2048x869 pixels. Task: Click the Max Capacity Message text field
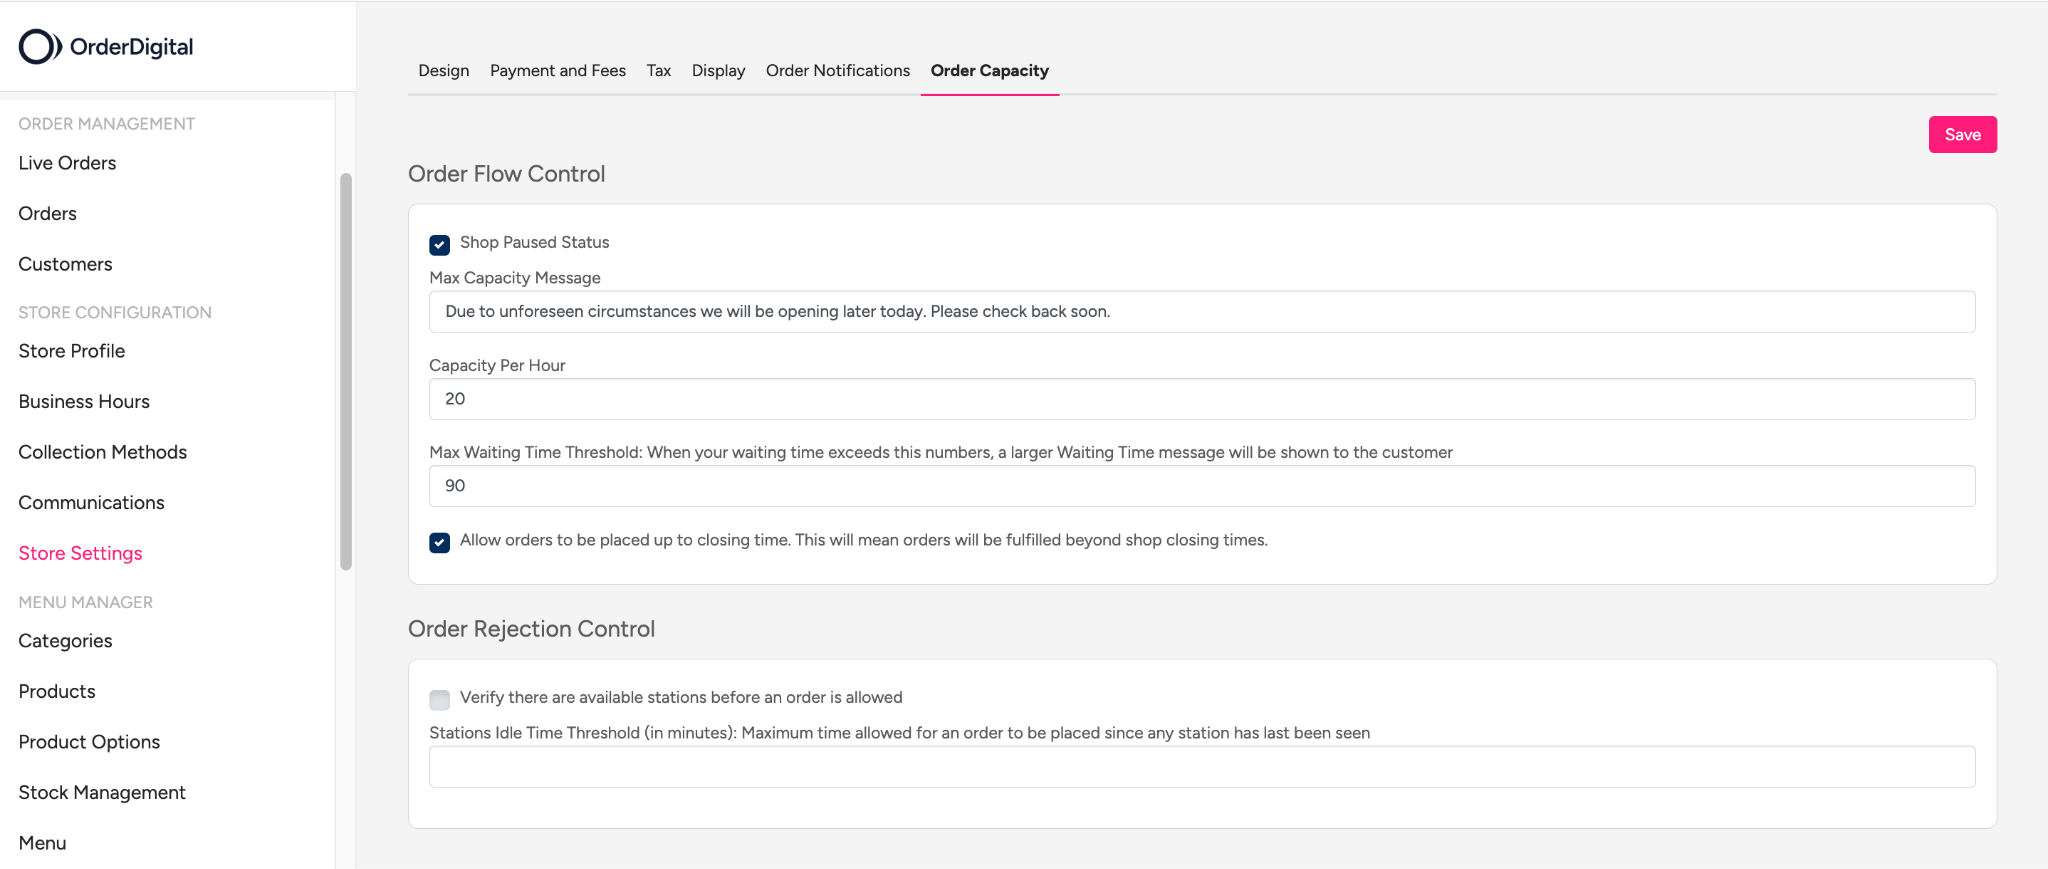(1201, 312)
